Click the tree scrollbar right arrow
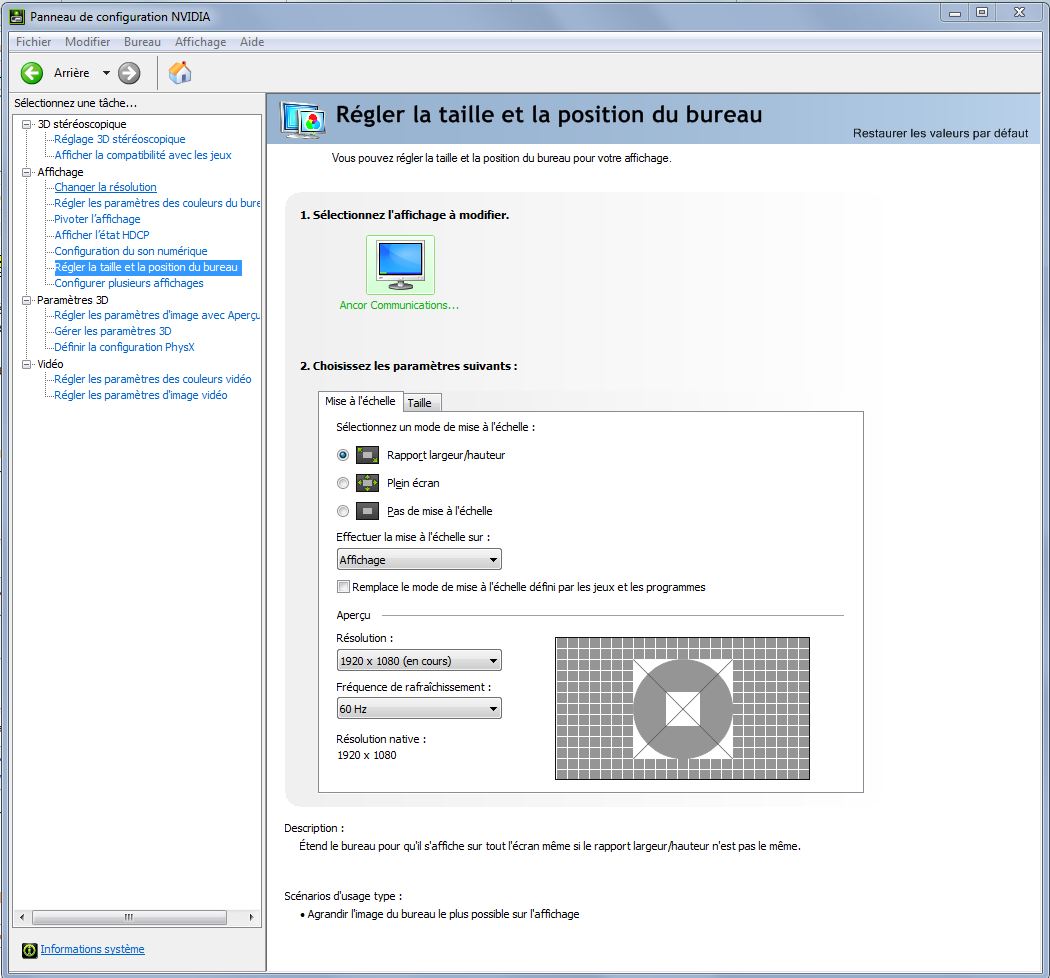The image size is (1050, 978). pyautogui.click(x=251, y=917)
